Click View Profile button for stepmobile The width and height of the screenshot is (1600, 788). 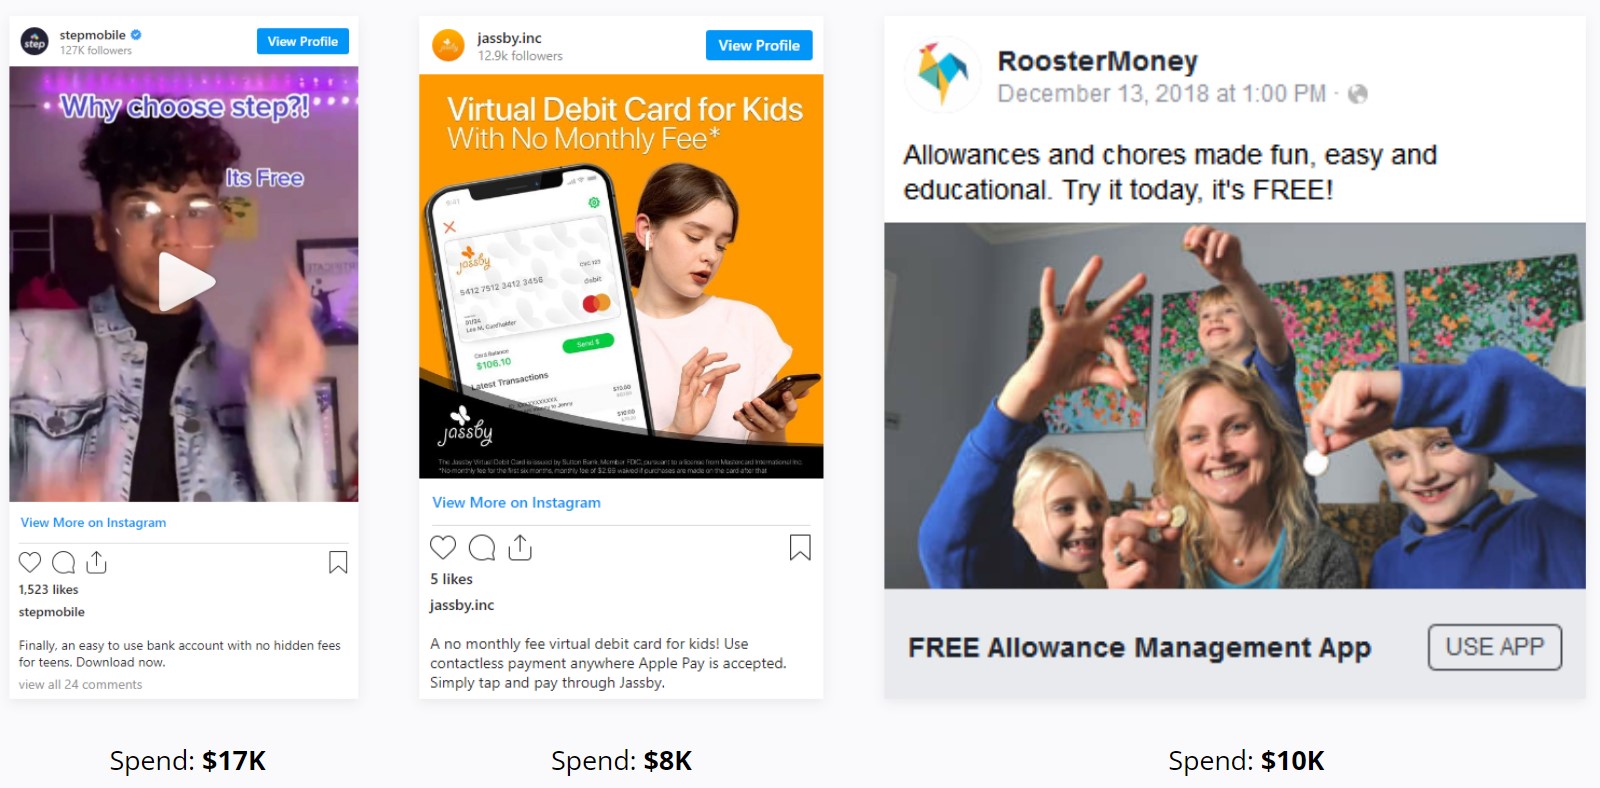click(303, 41)
